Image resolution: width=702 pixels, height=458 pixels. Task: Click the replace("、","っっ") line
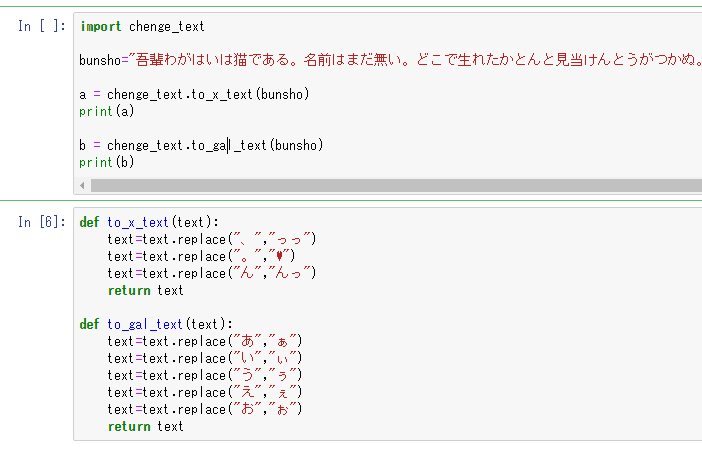pos(212,239)
